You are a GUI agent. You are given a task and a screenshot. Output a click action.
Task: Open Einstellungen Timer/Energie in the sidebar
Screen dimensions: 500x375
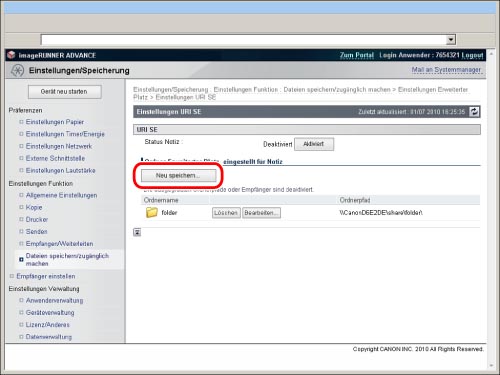coord(65,134)
